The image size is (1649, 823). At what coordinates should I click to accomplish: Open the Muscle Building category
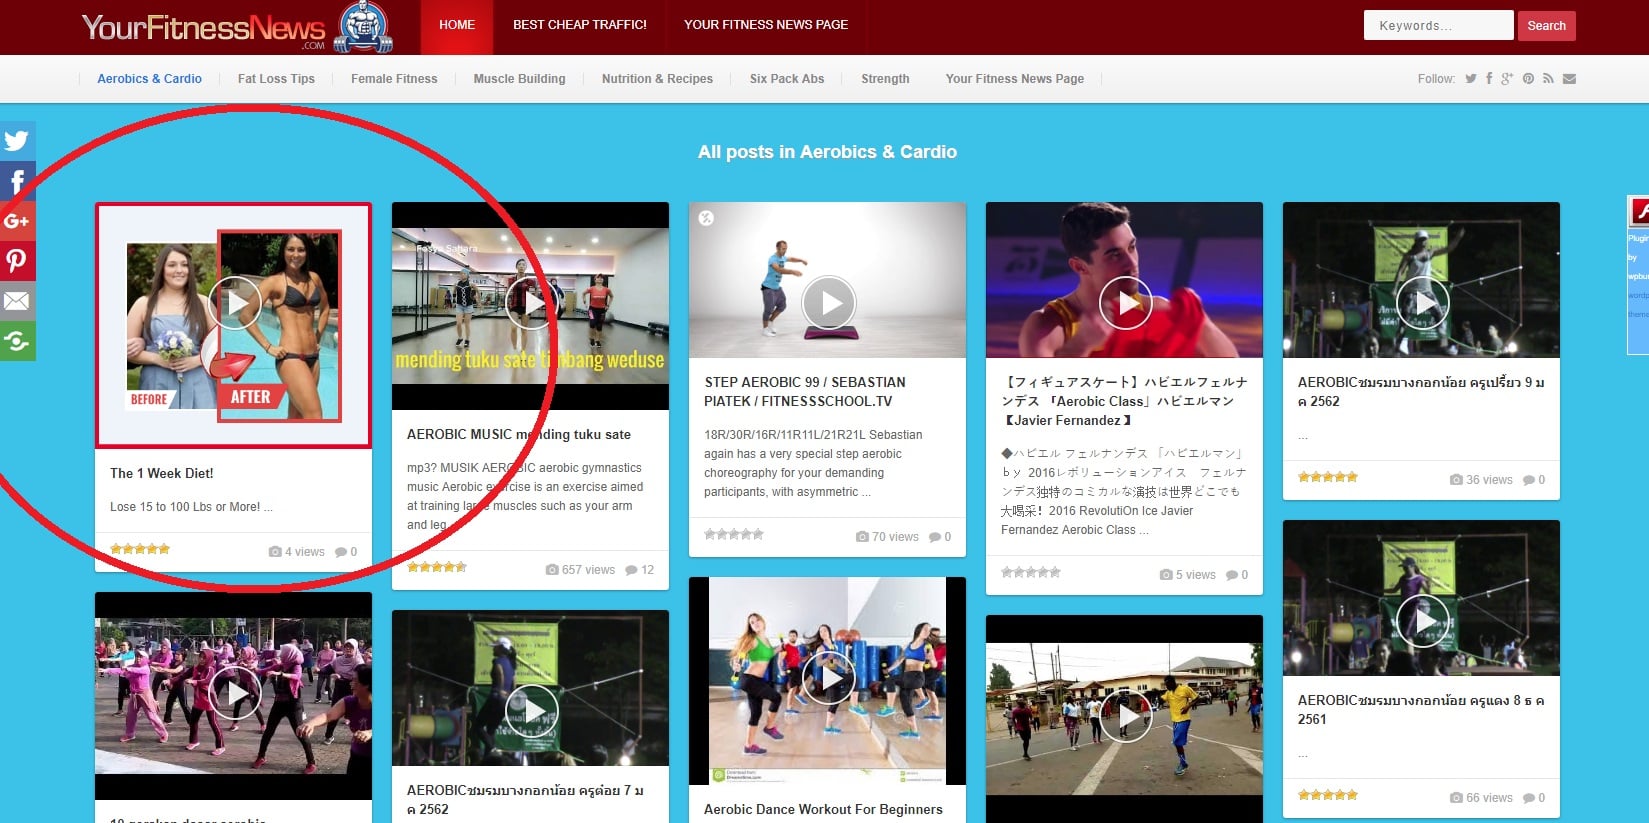(x=519, y=79)
